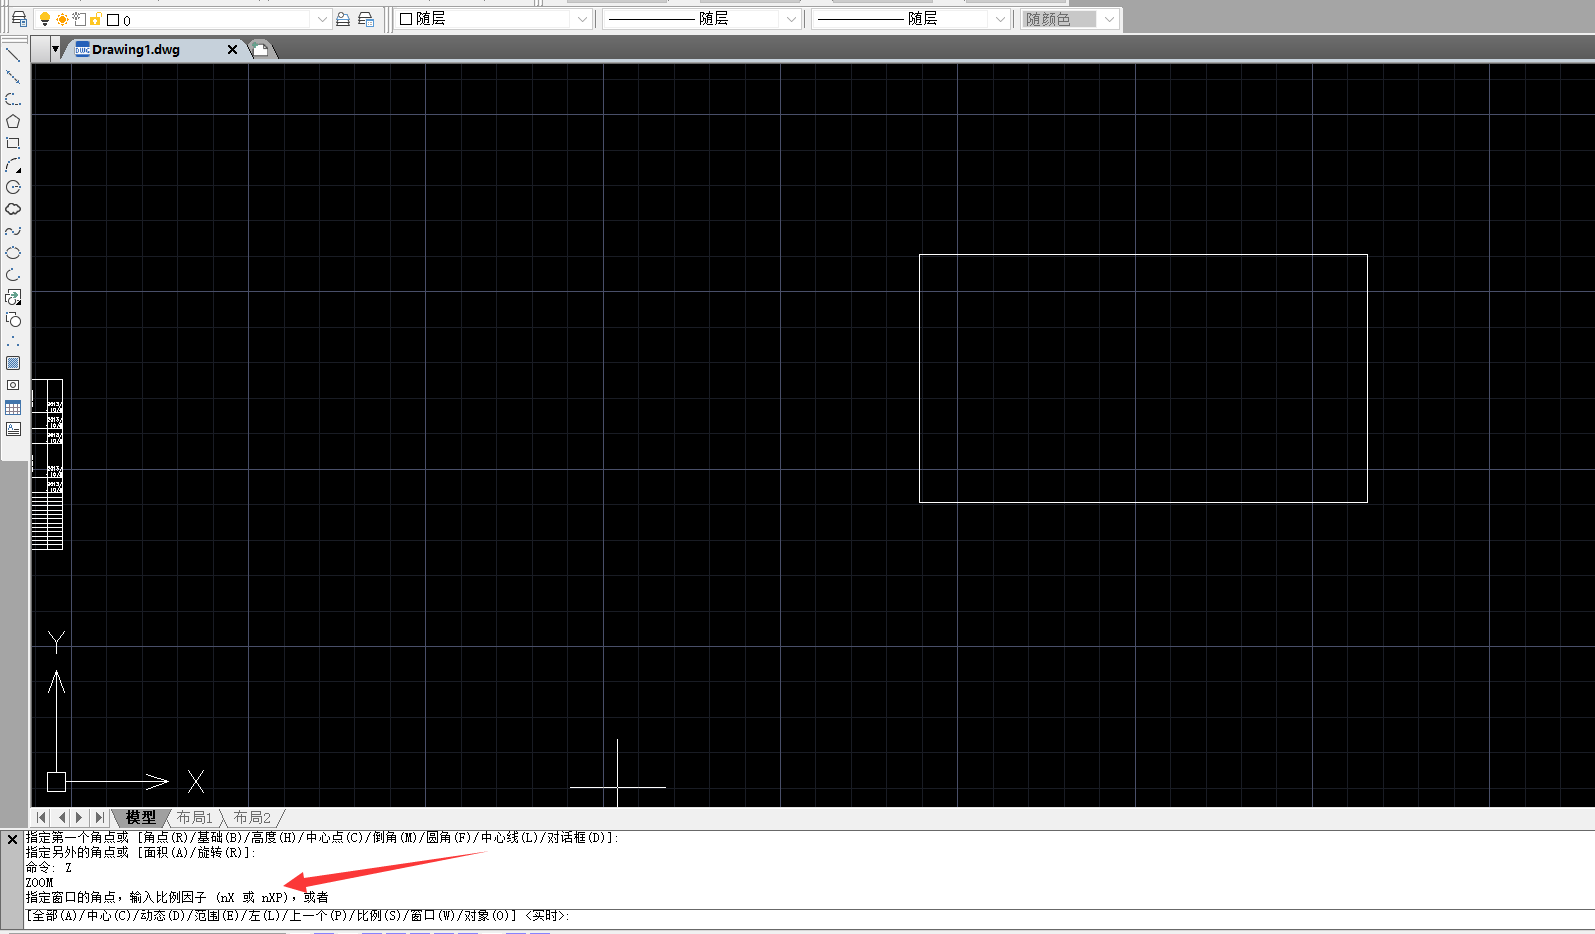This screenshot has height=934, width=1595.
Task: Toggle layer 0 viewport freeze icon
Action: 79,19
